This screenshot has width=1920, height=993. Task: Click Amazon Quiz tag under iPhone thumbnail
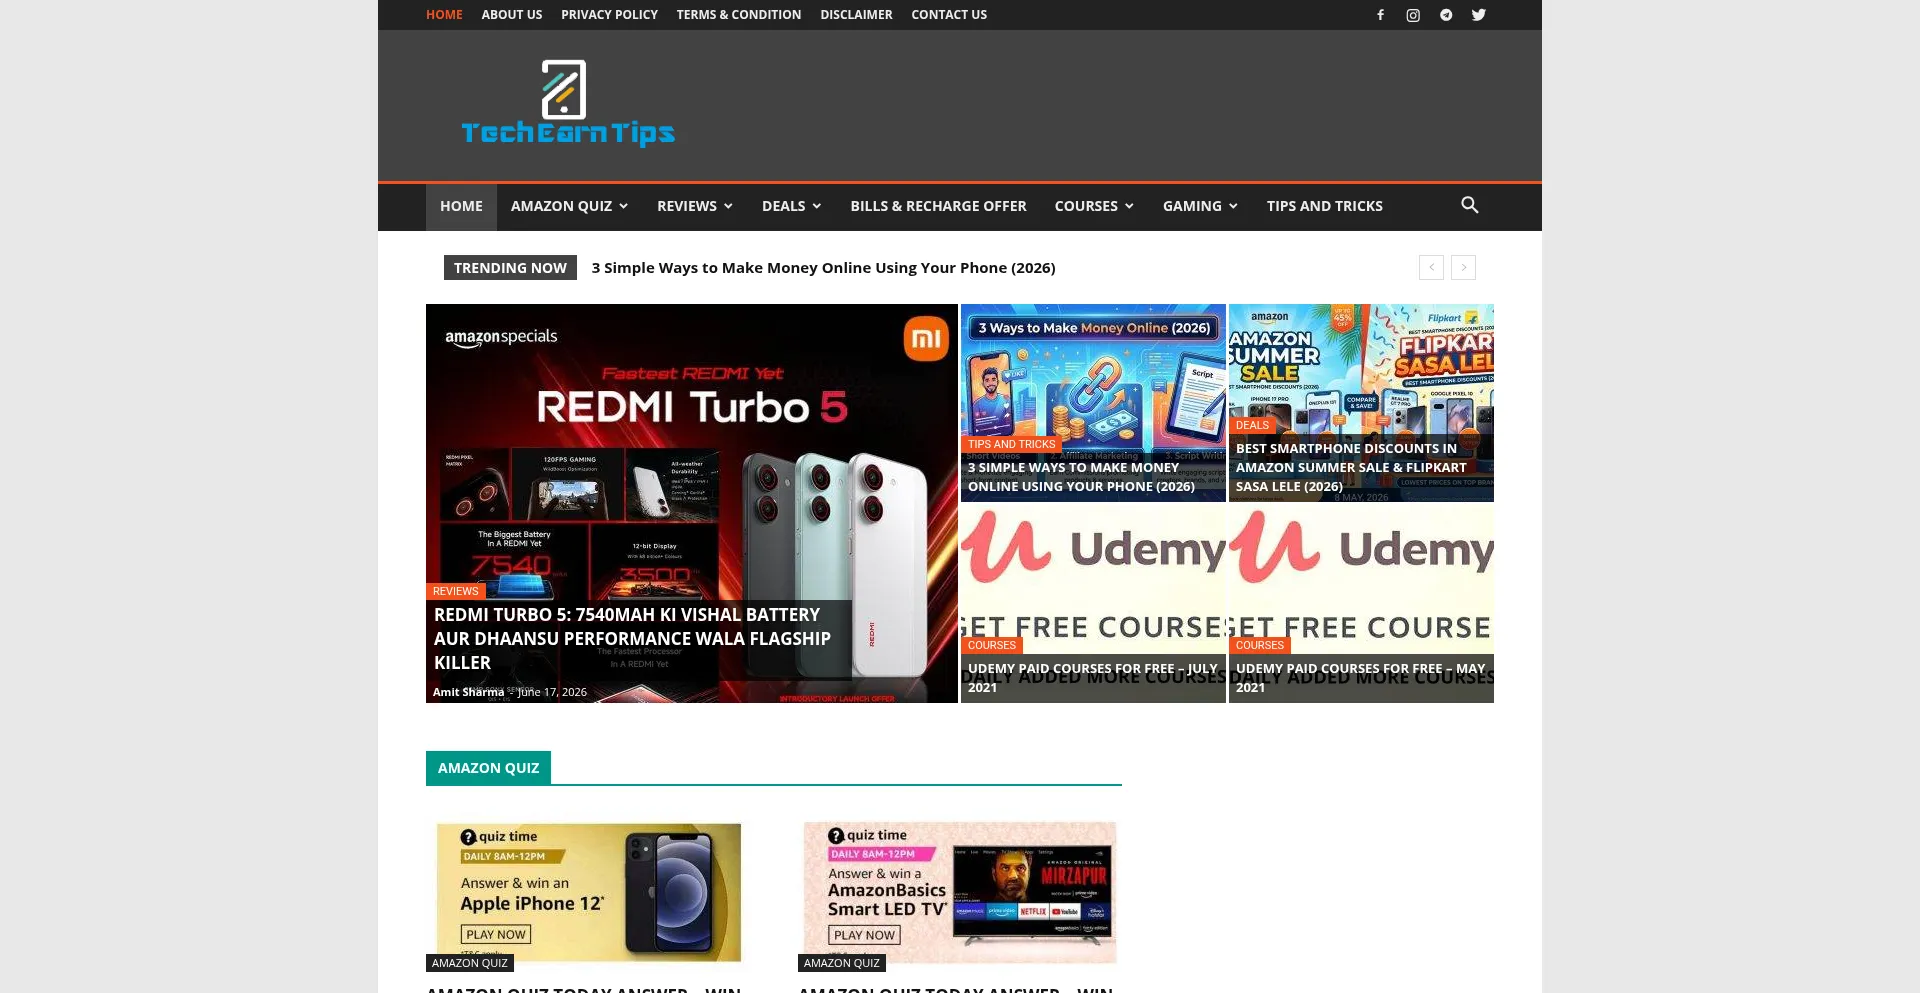(x=470, y=963)
